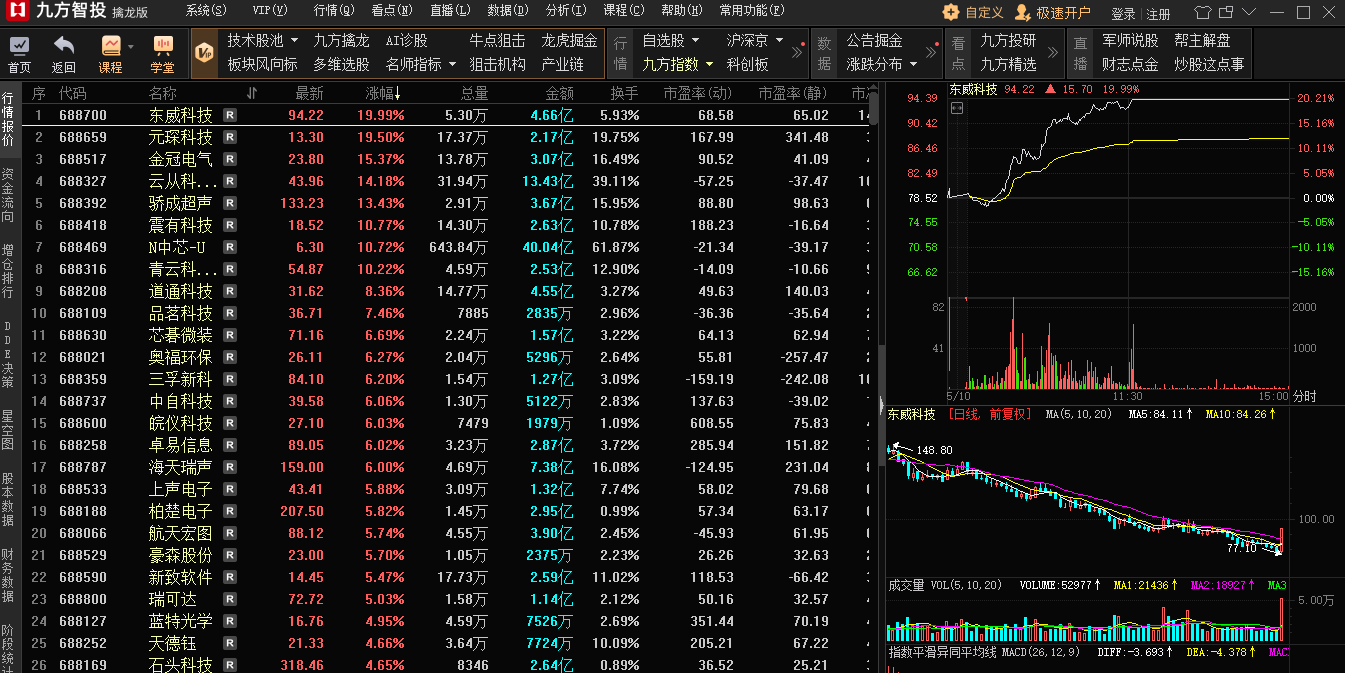Click the chart sync icon below 东威科技

[x=956, y=108]
